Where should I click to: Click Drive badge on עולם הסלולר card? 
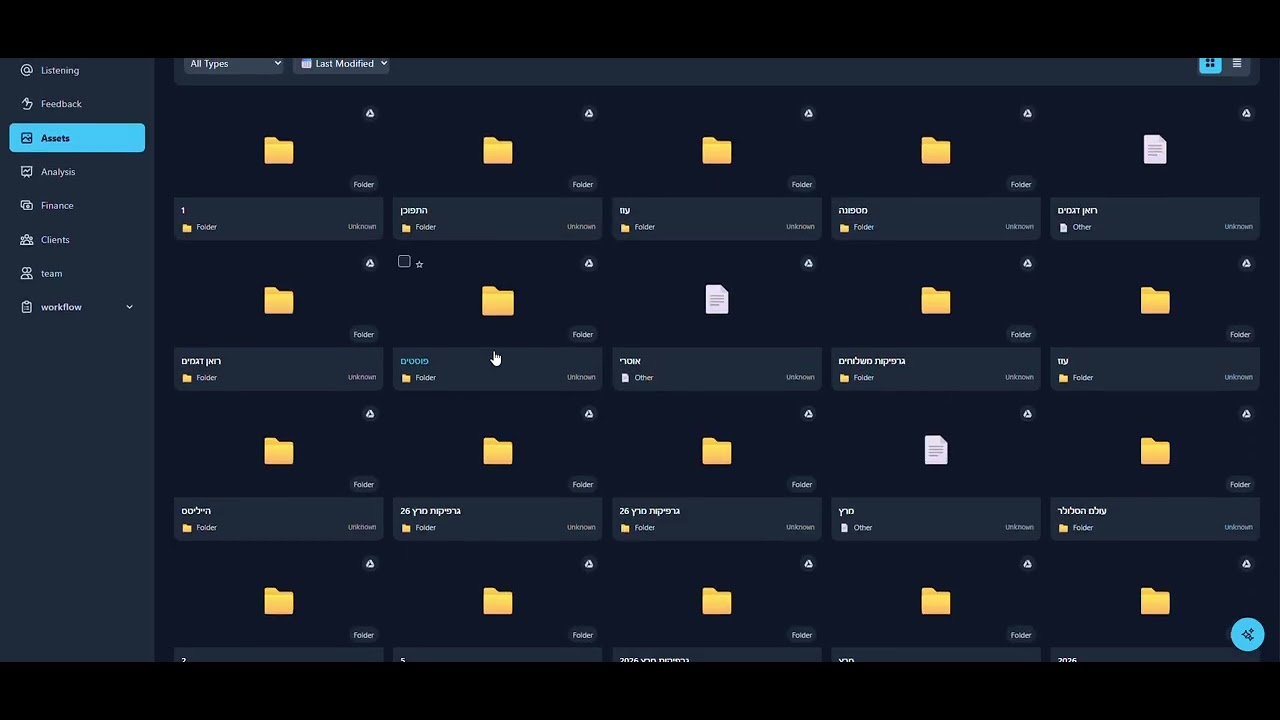(1246, 413)
